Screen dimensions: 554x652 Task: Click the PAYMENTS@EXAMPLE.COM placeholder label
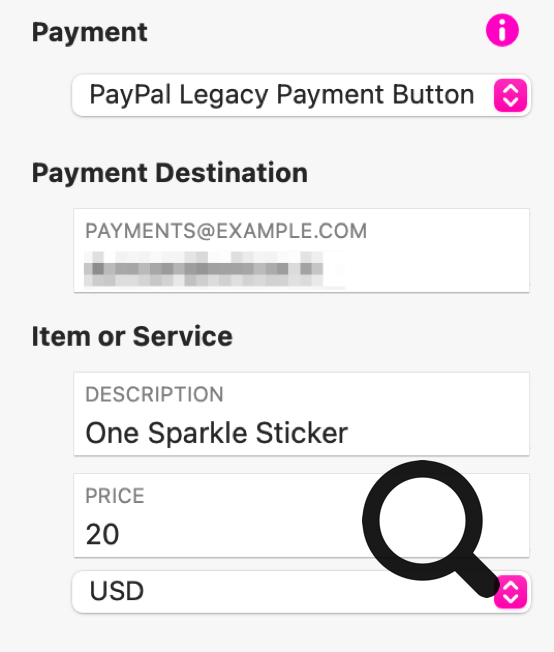[x=226, y=231]
